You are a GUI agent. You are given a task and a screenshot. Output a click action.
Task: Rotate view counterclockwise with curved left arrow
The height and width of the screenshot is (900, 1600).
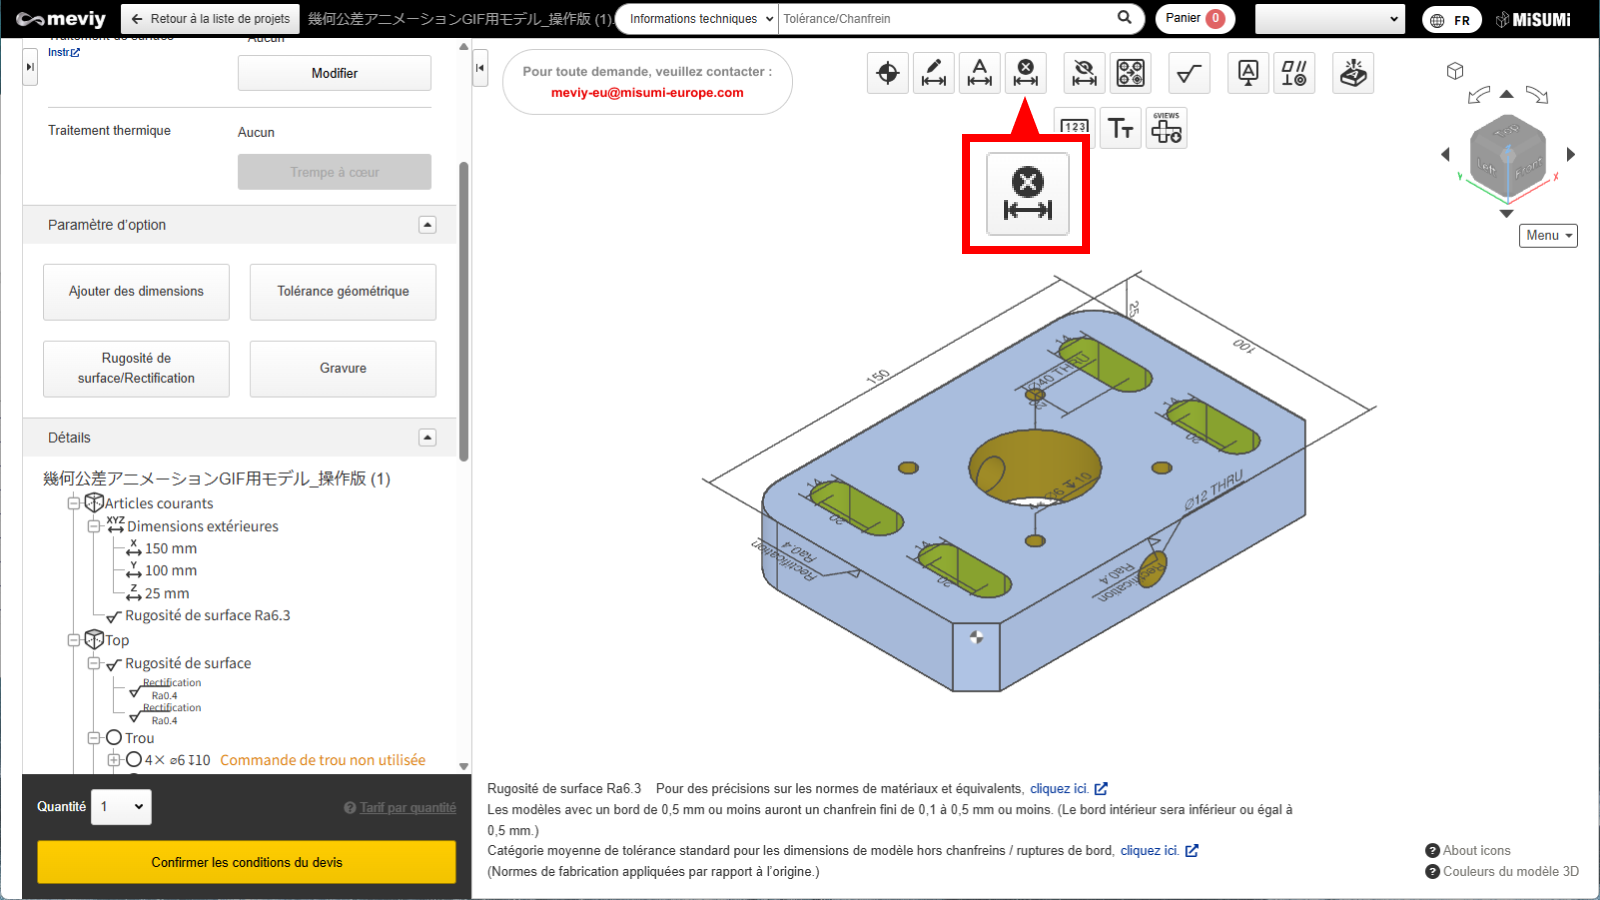click(1478, 96)
